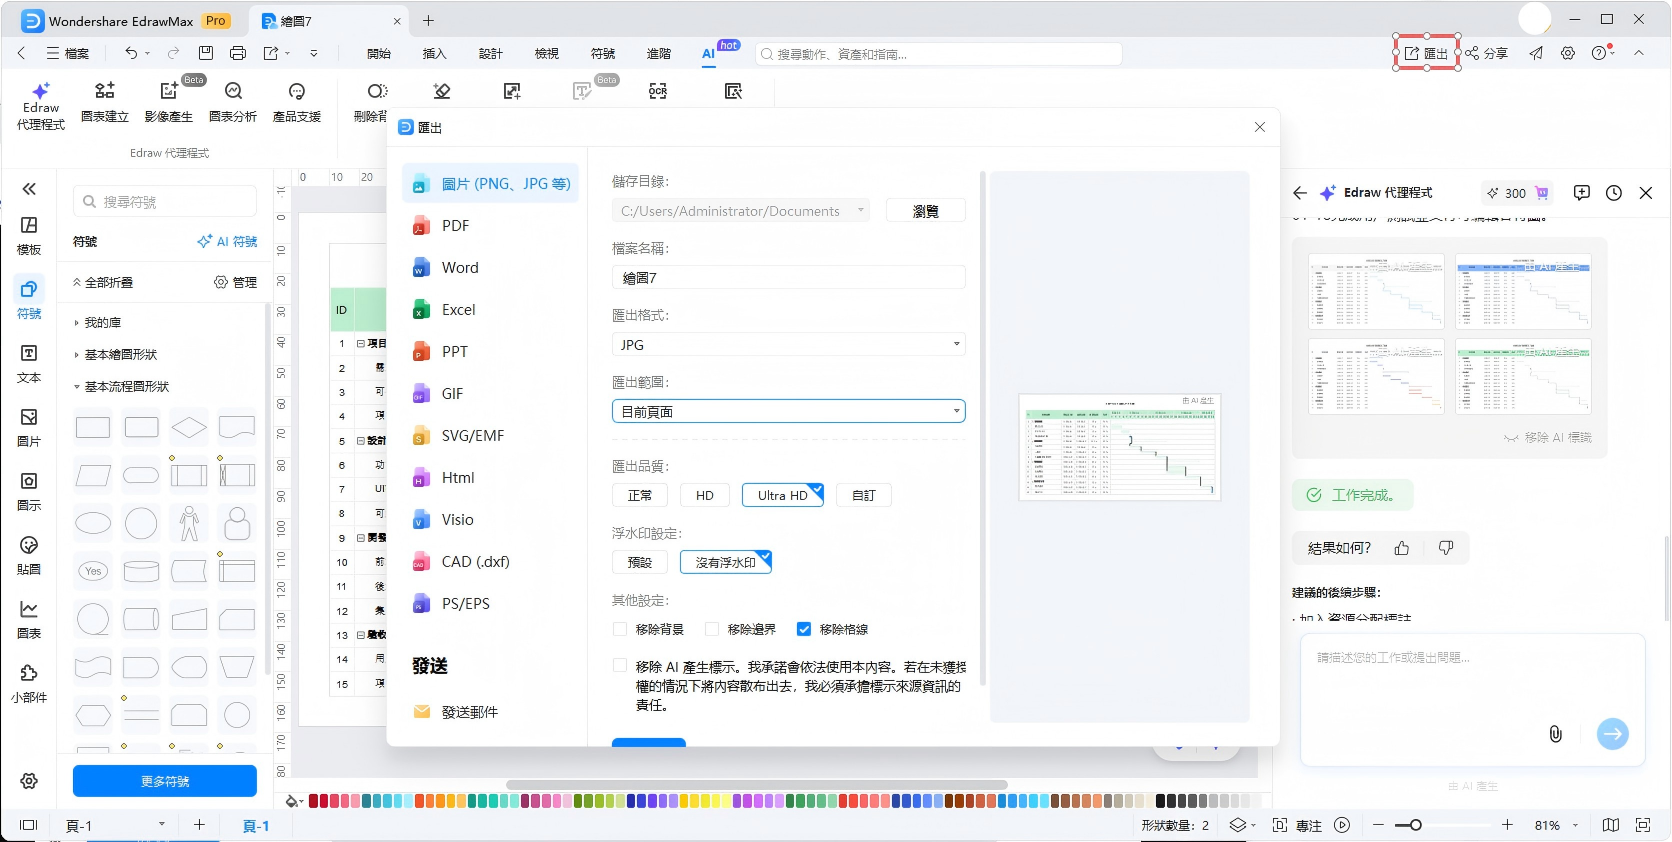
Task: Open the 圖示 sidebar panel
Action: coord(29,492)
